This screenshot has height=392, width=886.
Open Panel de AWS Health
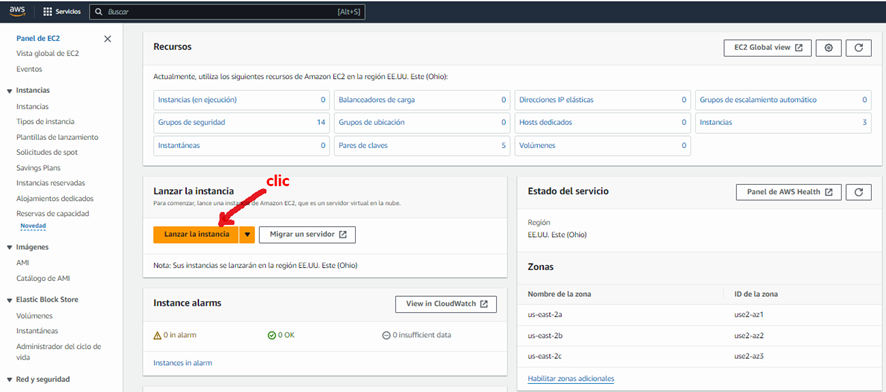(789, 192)
